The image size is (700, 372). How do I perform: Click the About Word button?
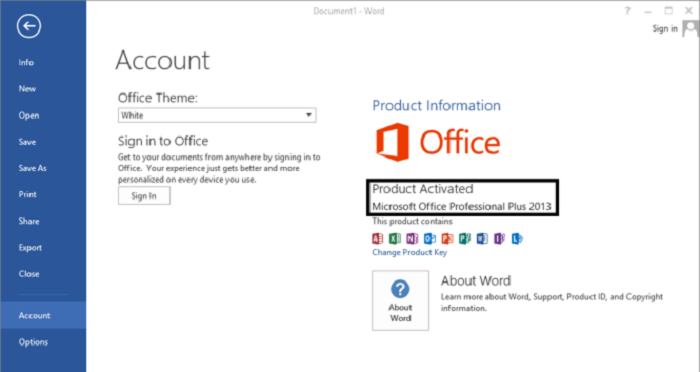[x=400, y=300]
